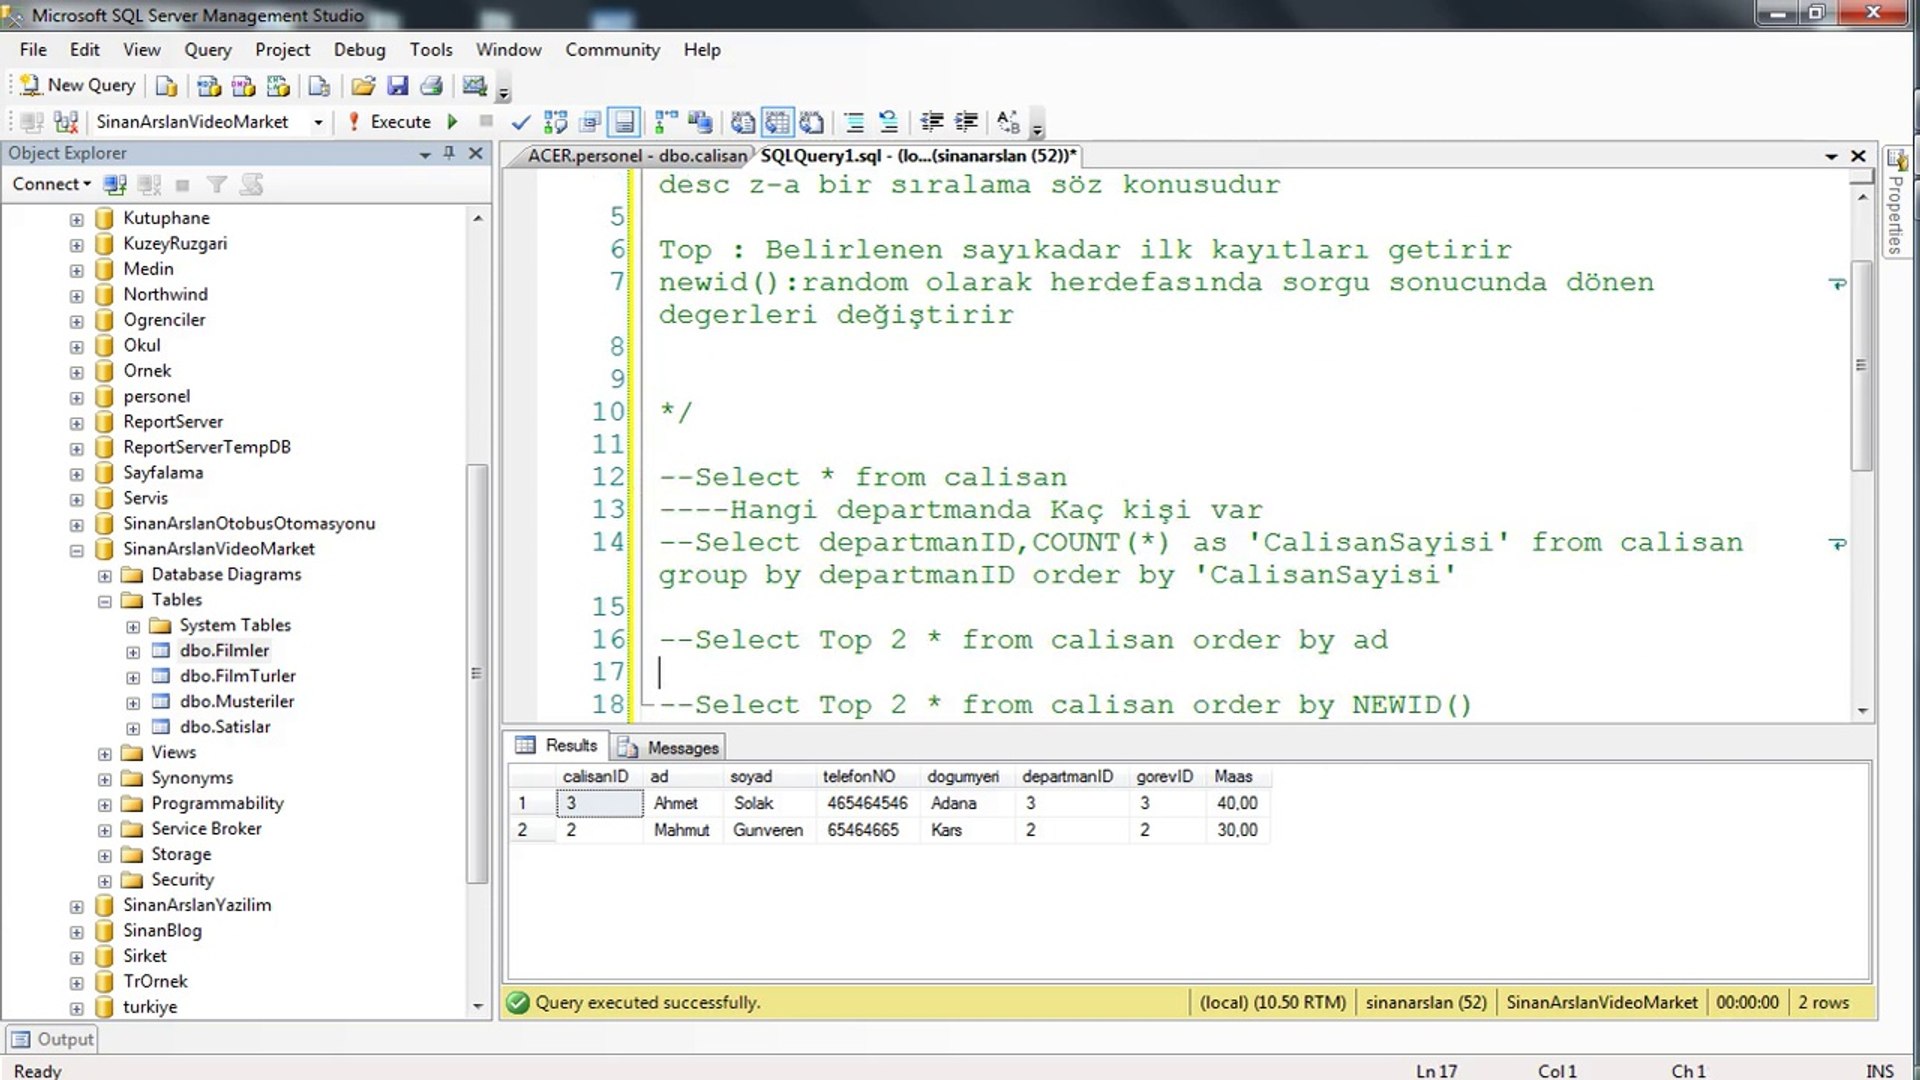Open the Tools menu
The width and height of the screenshot is (1920, 1080).
431,50
